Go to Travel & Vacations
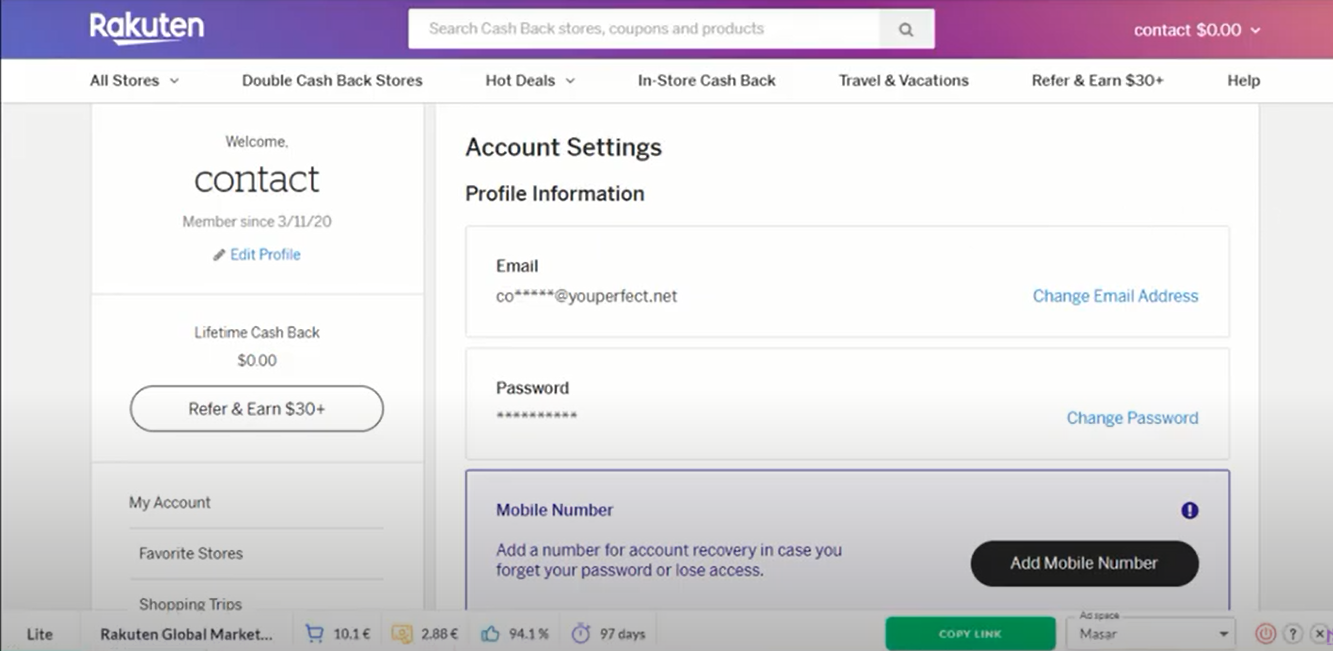 coord(904,80)
